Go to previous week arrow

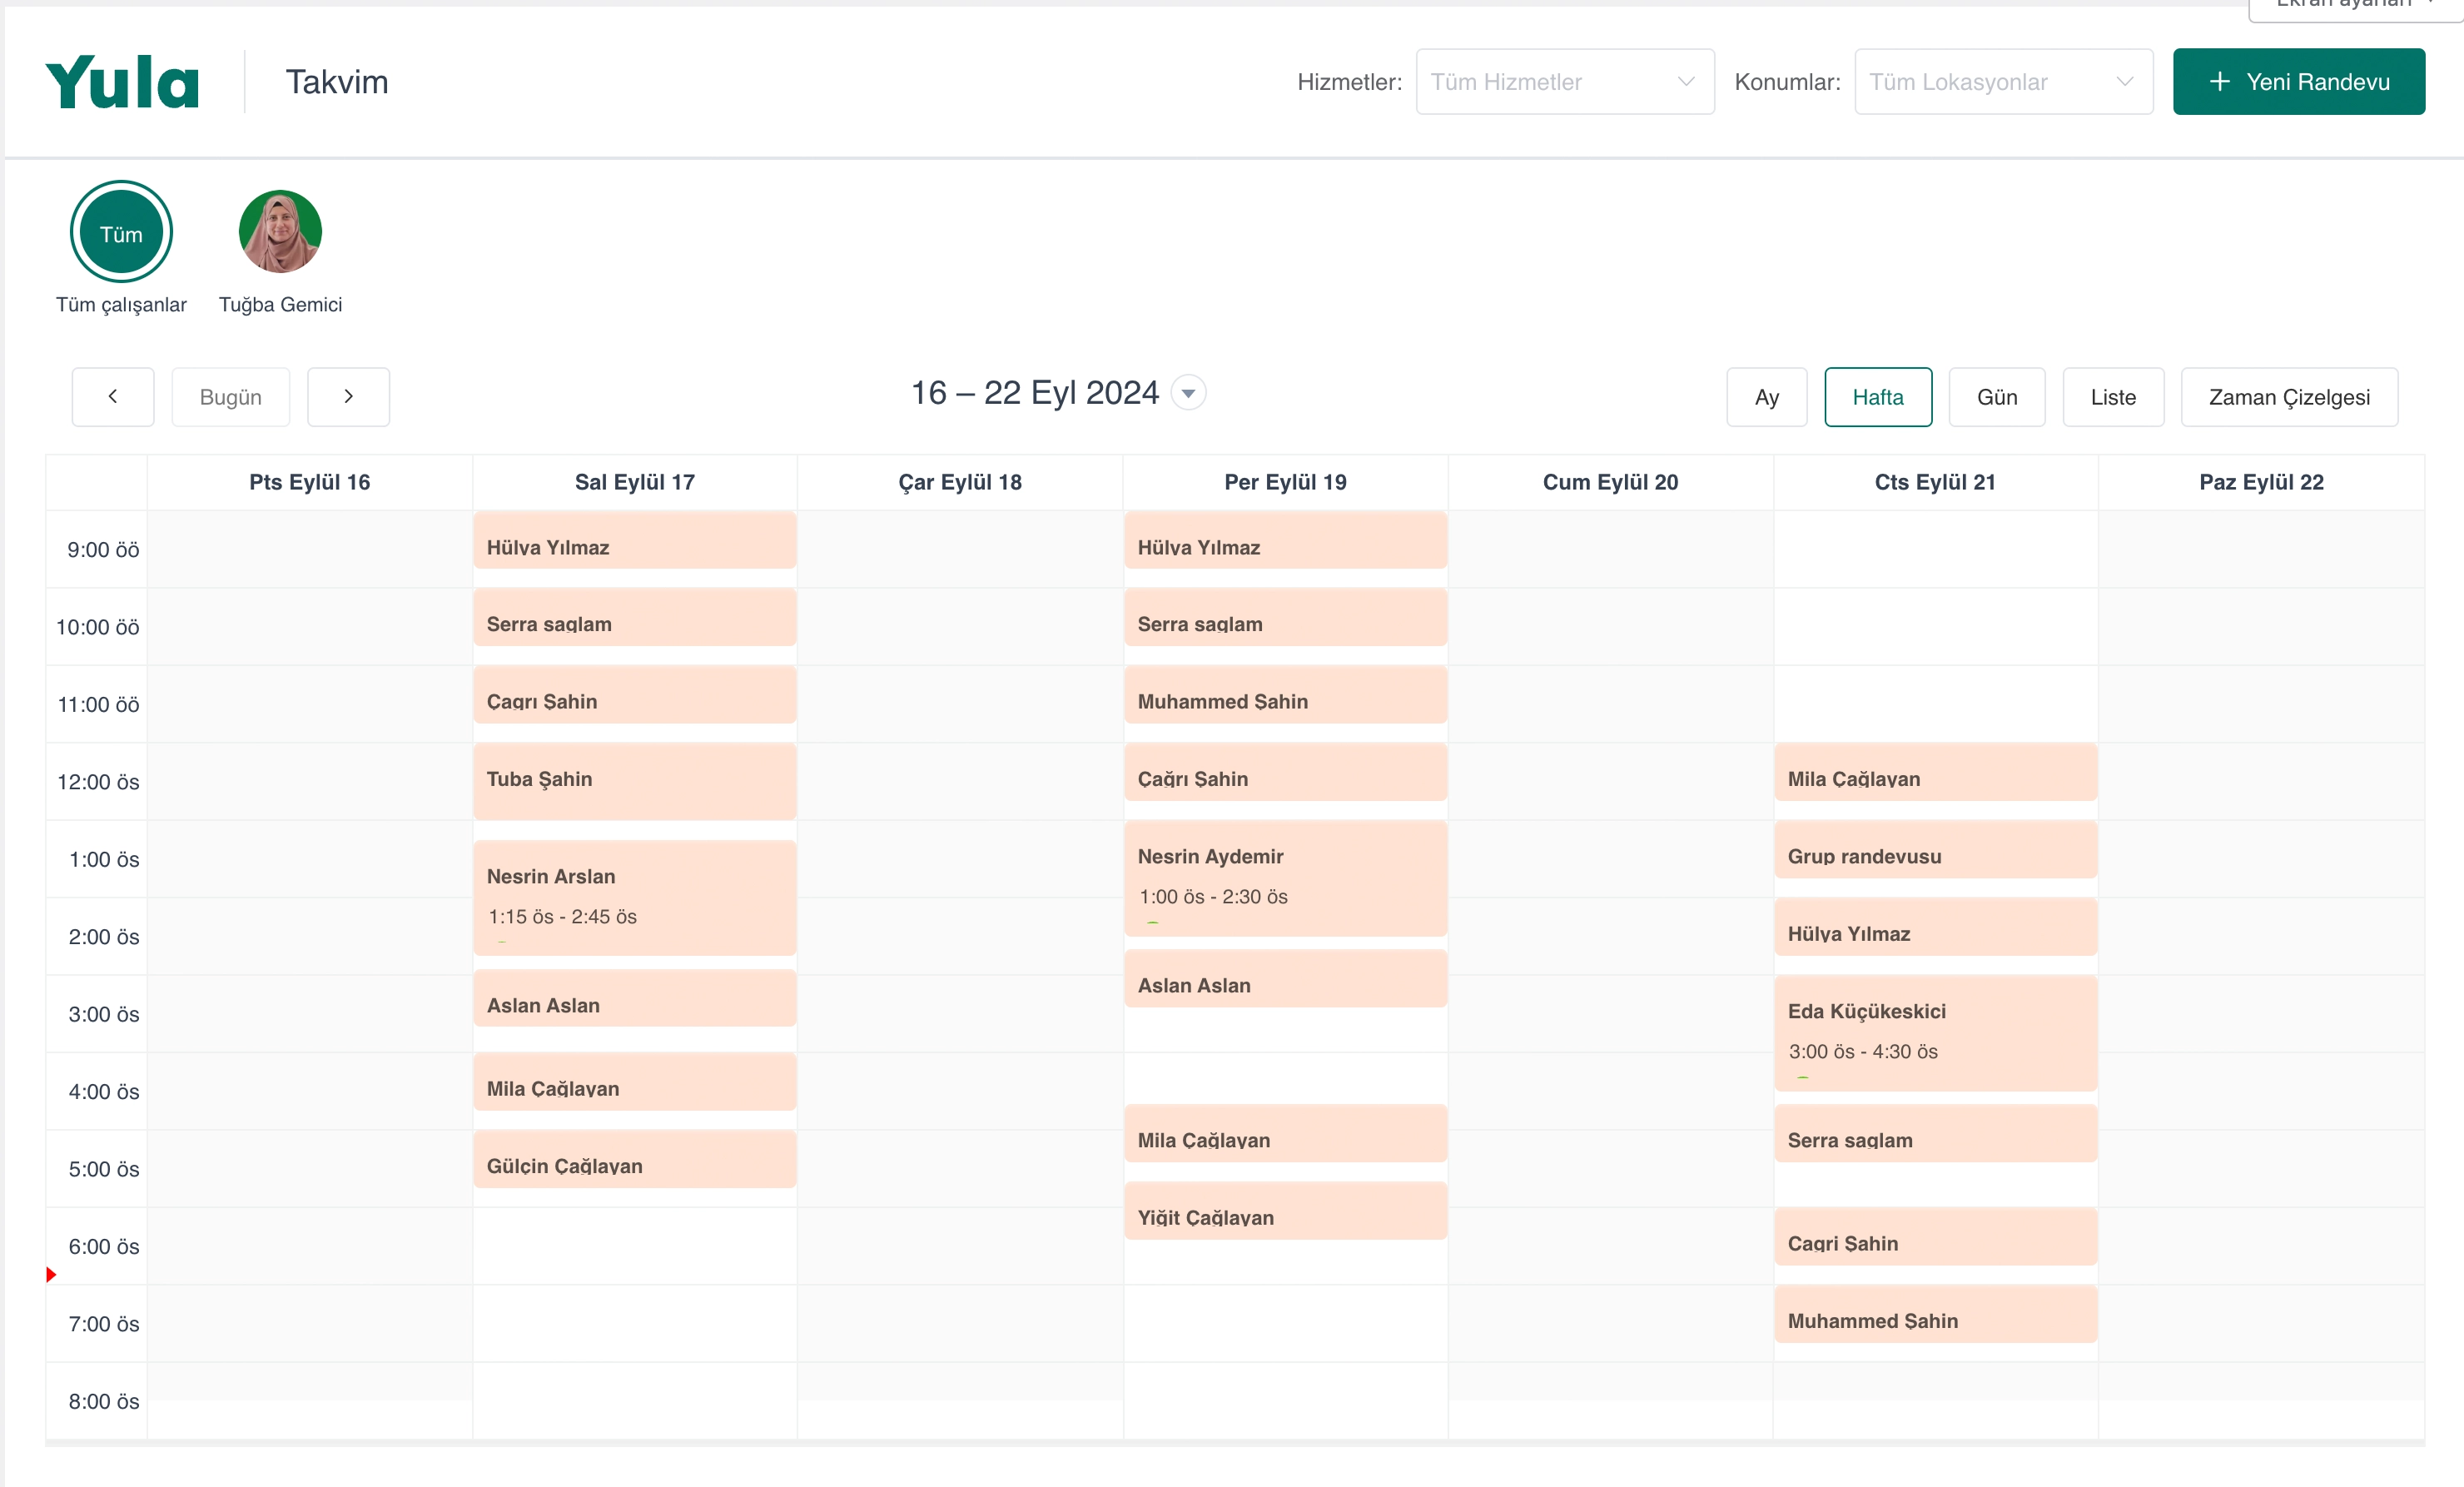point(113,397)
